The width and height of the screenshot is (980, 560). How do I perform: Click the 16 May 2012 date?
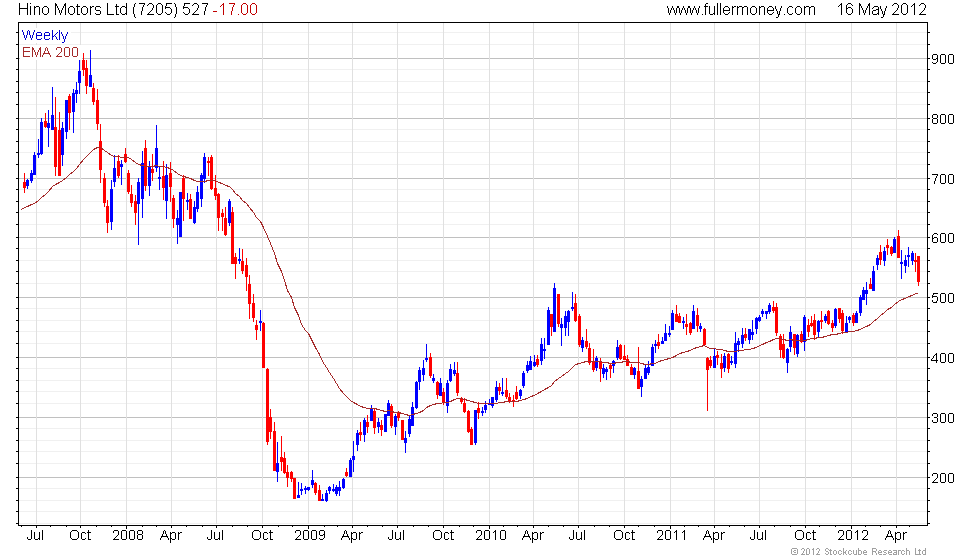pyautogui.click(x=881, y=9)
